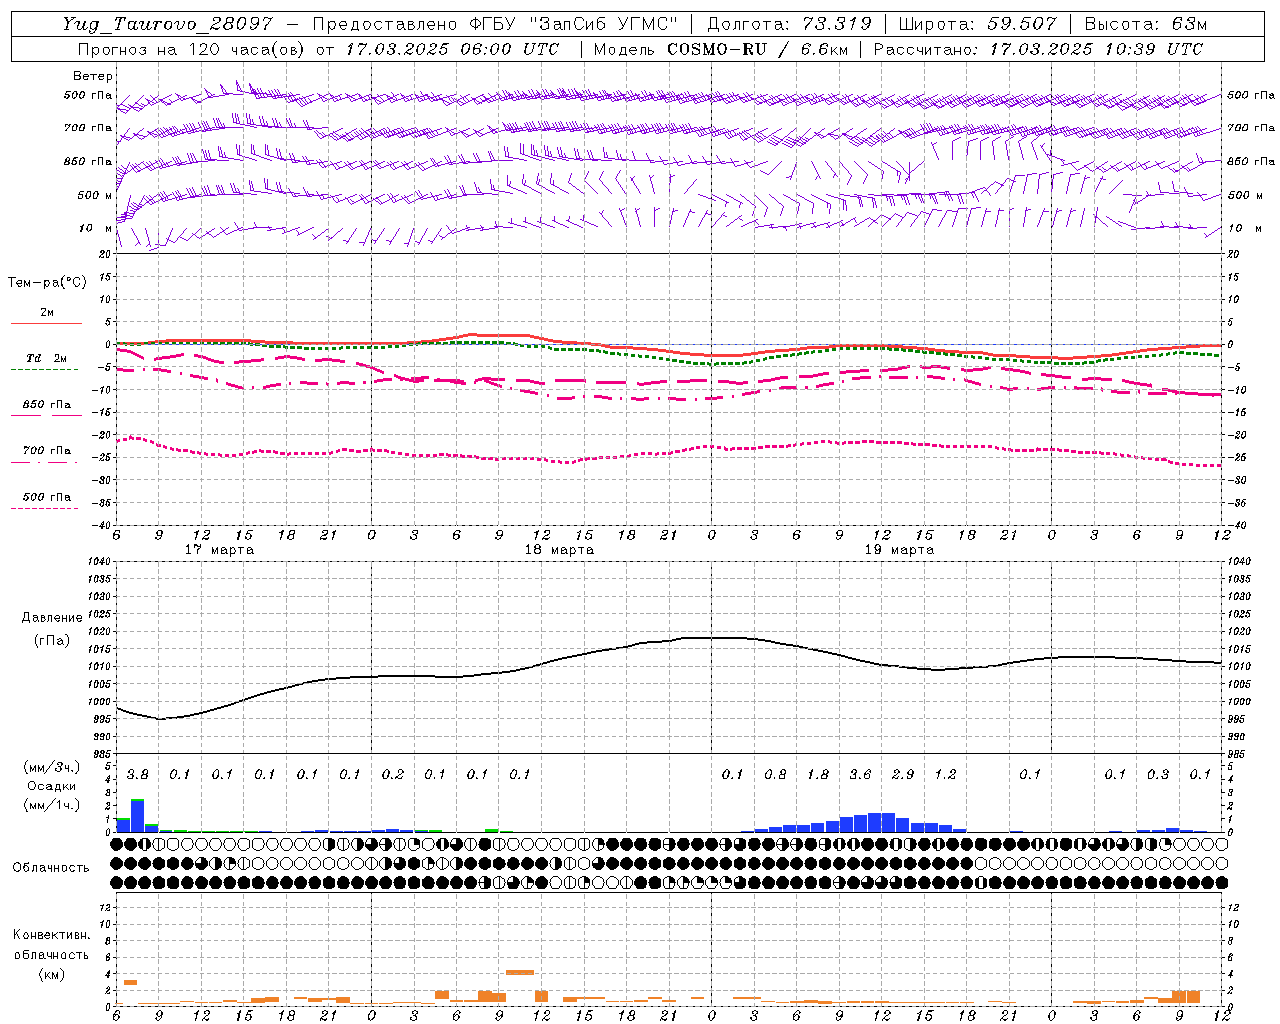The width and height of the screenshot is (1280, 1024).
Task: Click the 0.8 precipitation total
Action: coord(775,774)
